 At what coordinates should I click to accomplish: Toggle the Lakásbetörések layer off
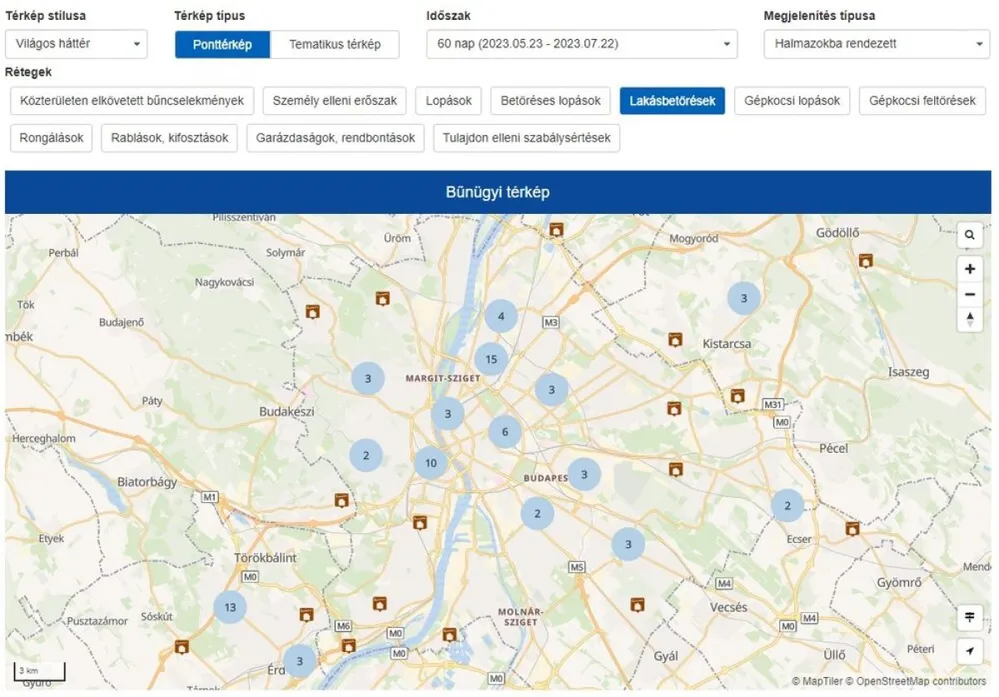click(x=672, y=101)
